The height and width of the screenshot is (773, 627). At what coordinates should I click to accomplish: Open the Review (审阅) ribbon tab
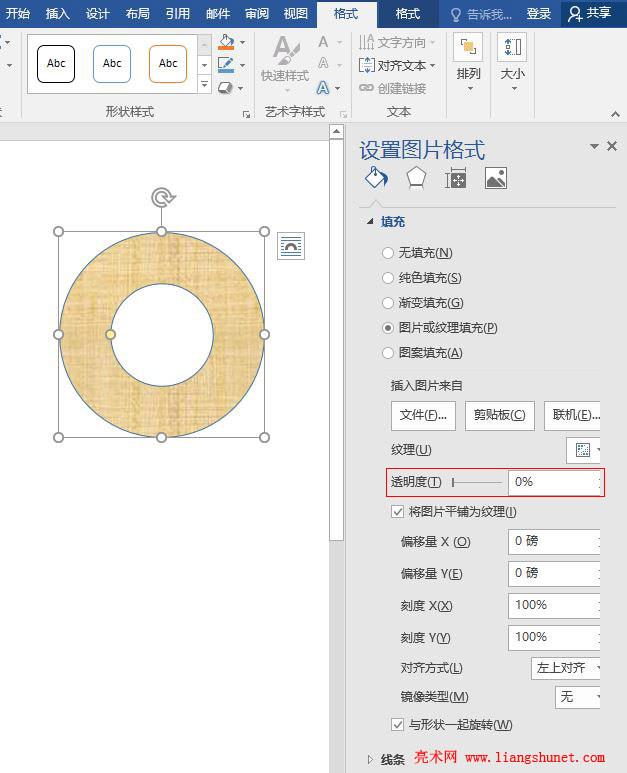[257, 14]
